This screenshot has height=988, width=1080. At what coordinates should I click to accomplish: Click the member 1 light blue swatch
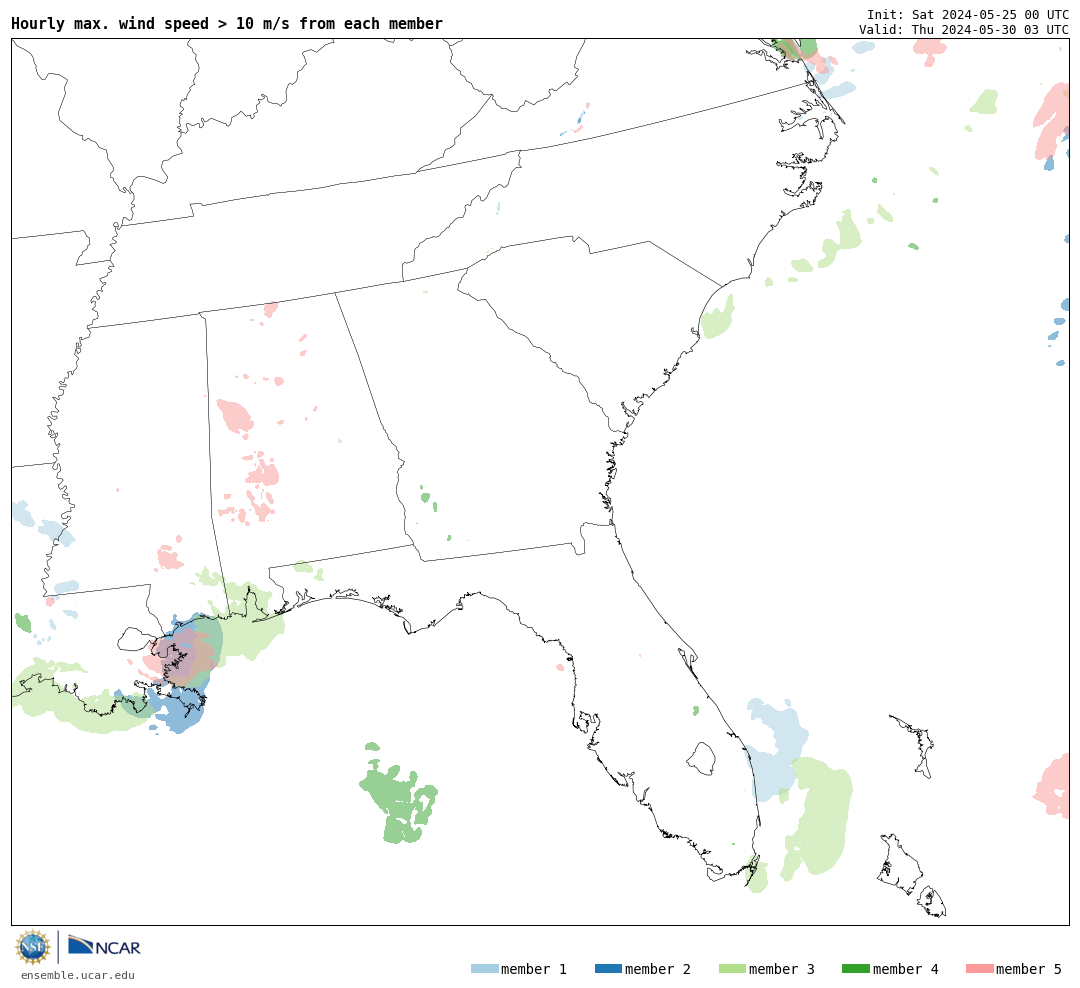point(484,969)
